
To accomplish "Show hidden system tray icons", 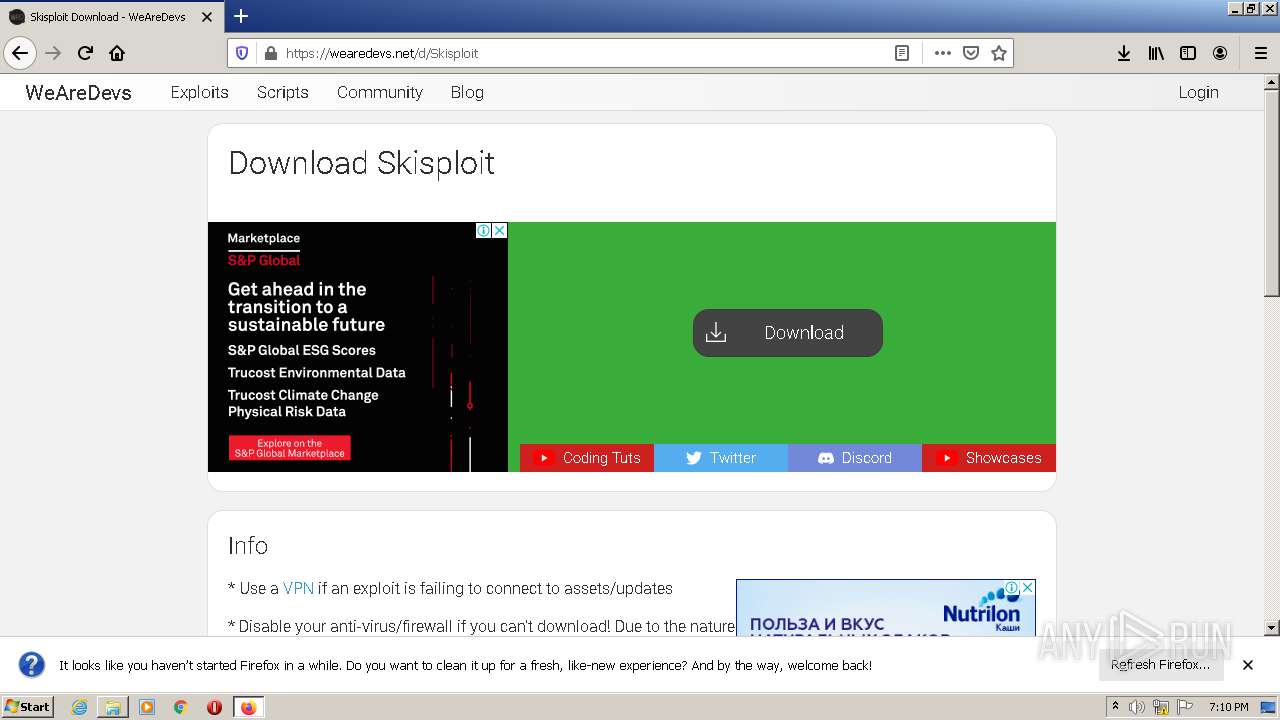I will pyautogui.click(x=1115, y=707).
